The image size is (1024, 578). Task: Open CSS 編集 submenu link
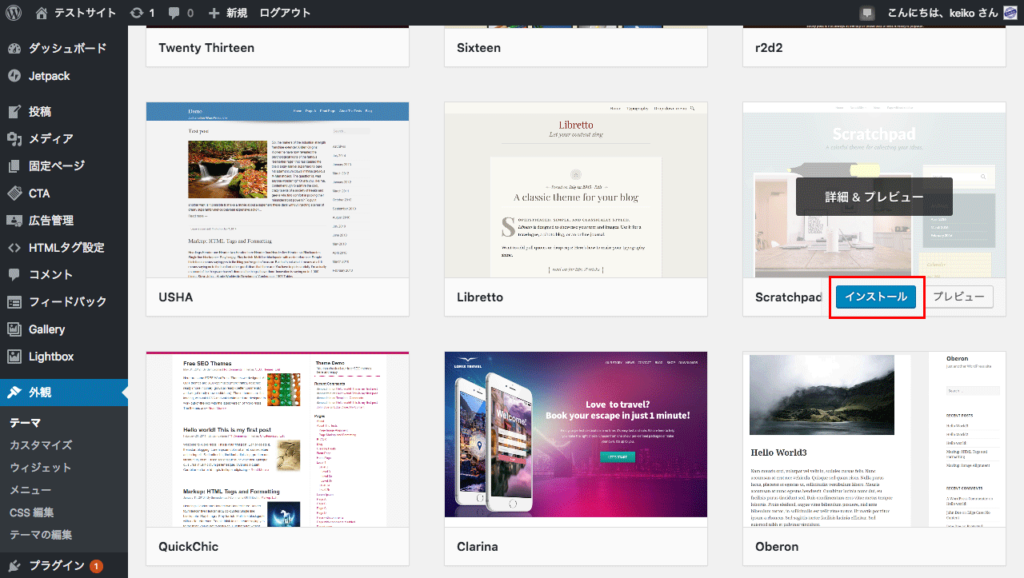pyautogui.click(x=31, y=513)
